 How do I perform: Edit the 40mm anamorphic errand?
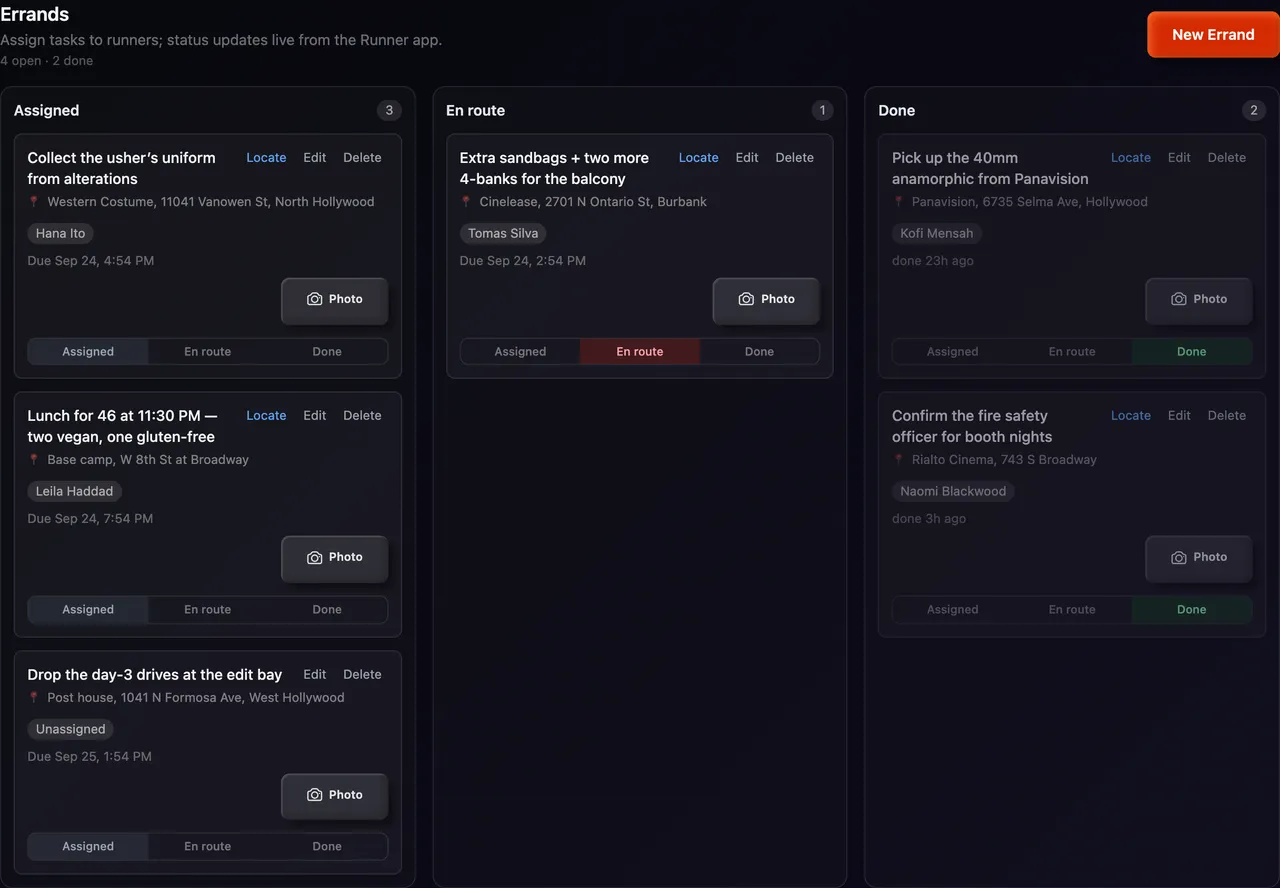[1179, 158]
